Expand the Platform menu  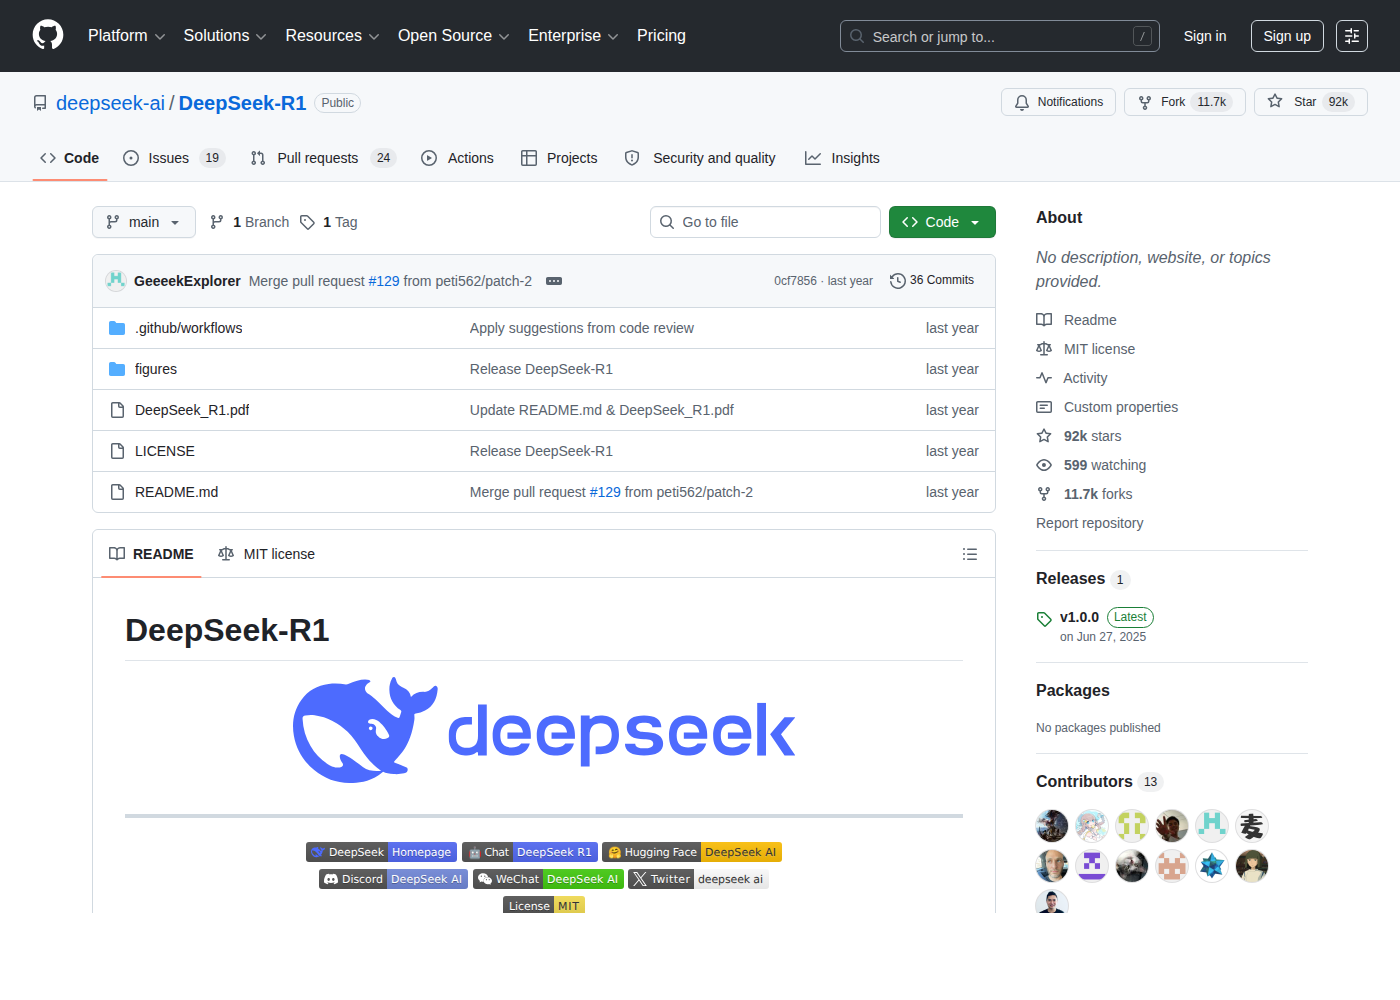[126, 36]
